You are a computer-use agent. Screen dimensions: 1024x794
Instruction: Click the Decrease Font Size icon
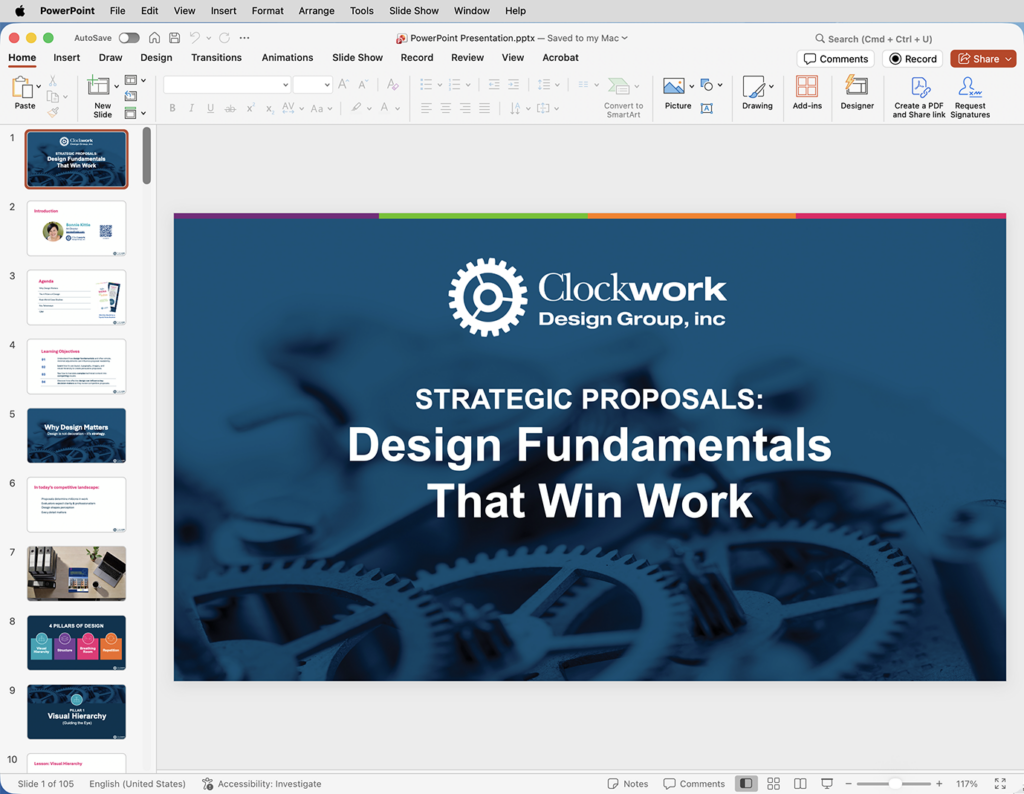[362, 84]
